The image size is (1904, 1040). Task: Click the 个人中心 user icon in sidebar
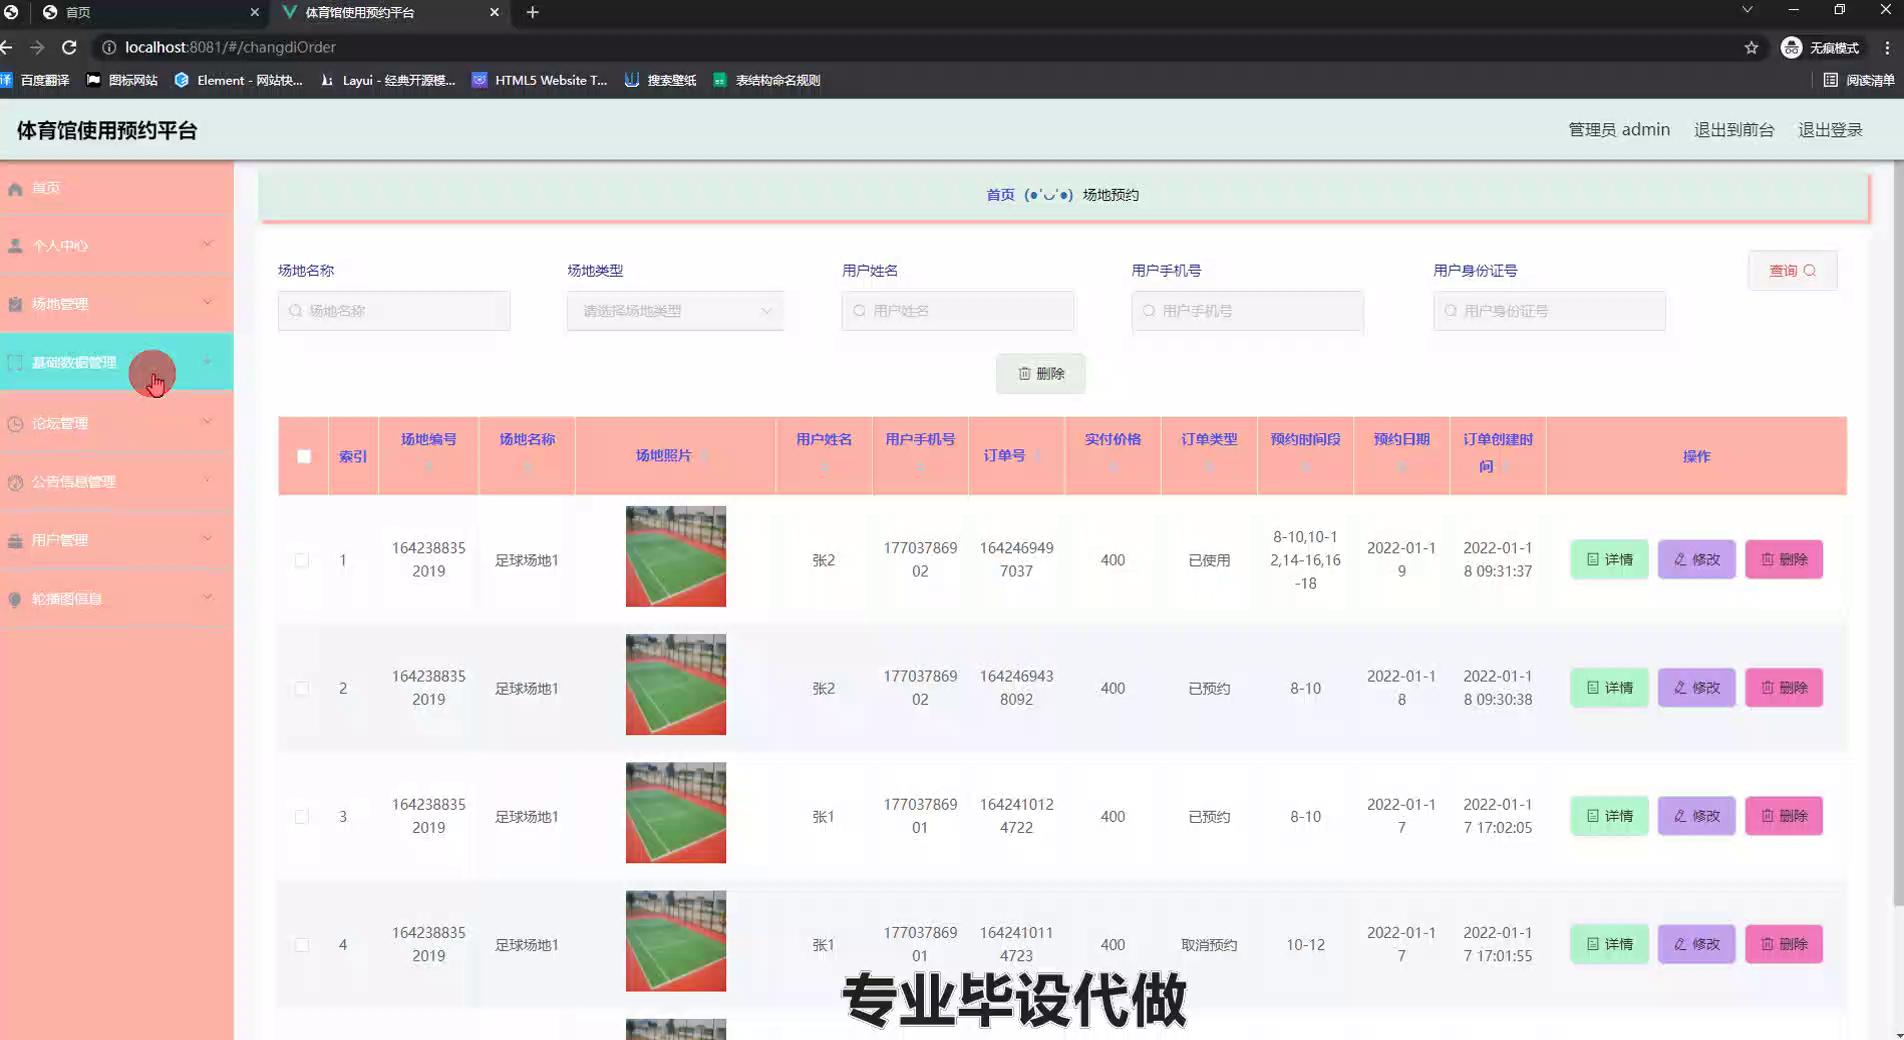click(x=15, y=246)
